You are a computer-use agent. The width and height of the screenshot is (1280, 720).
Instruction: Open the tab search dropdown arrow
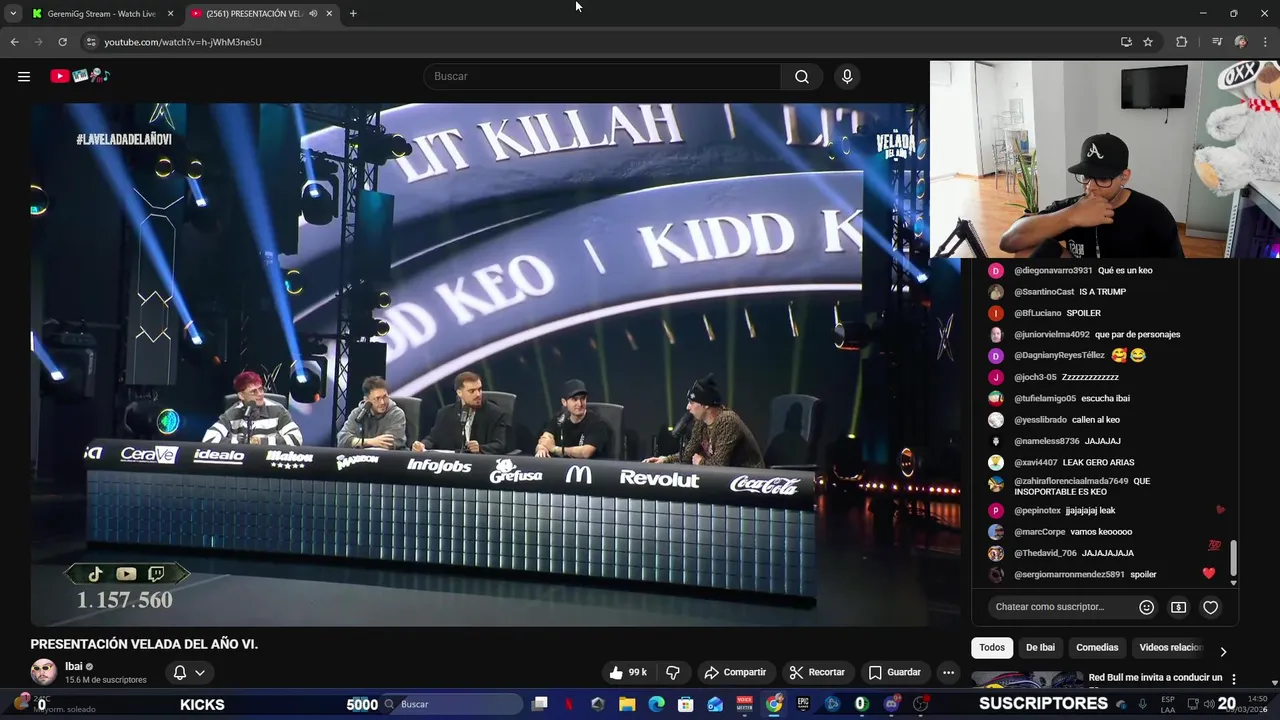pyautogui.click(x=13, y=14)
